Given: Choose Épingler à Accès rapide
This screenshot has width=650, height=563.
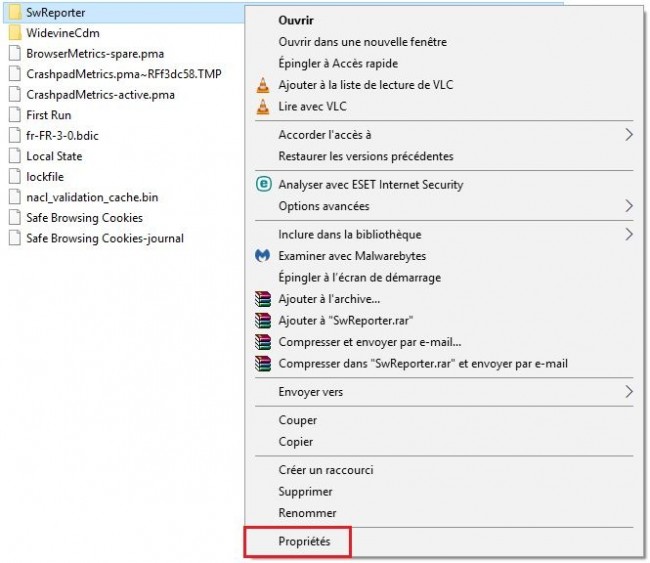Looking at the screenshot, I should [x=338, y=63].
